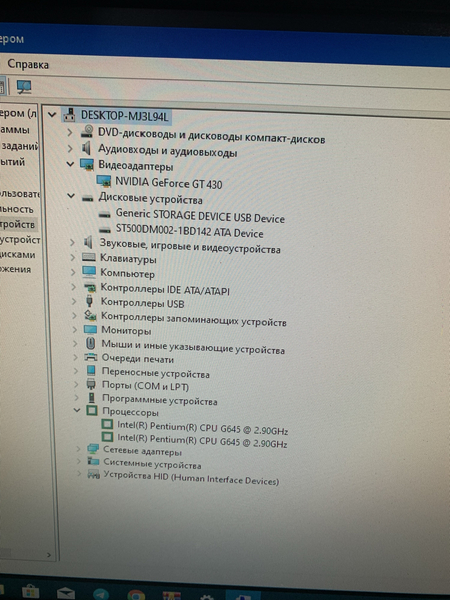Click the NVIDIA GeForce GT 430 adapter icon
The width and height of the screenshot is (450, 600).
click(104, 181)
